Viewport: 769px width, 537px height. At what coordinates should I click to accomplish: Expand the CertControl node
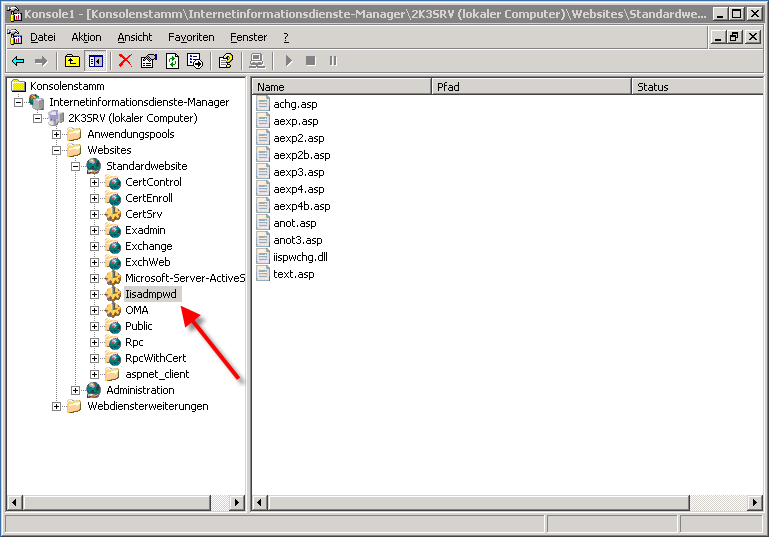pyautogui.click(x=95, y=182)
